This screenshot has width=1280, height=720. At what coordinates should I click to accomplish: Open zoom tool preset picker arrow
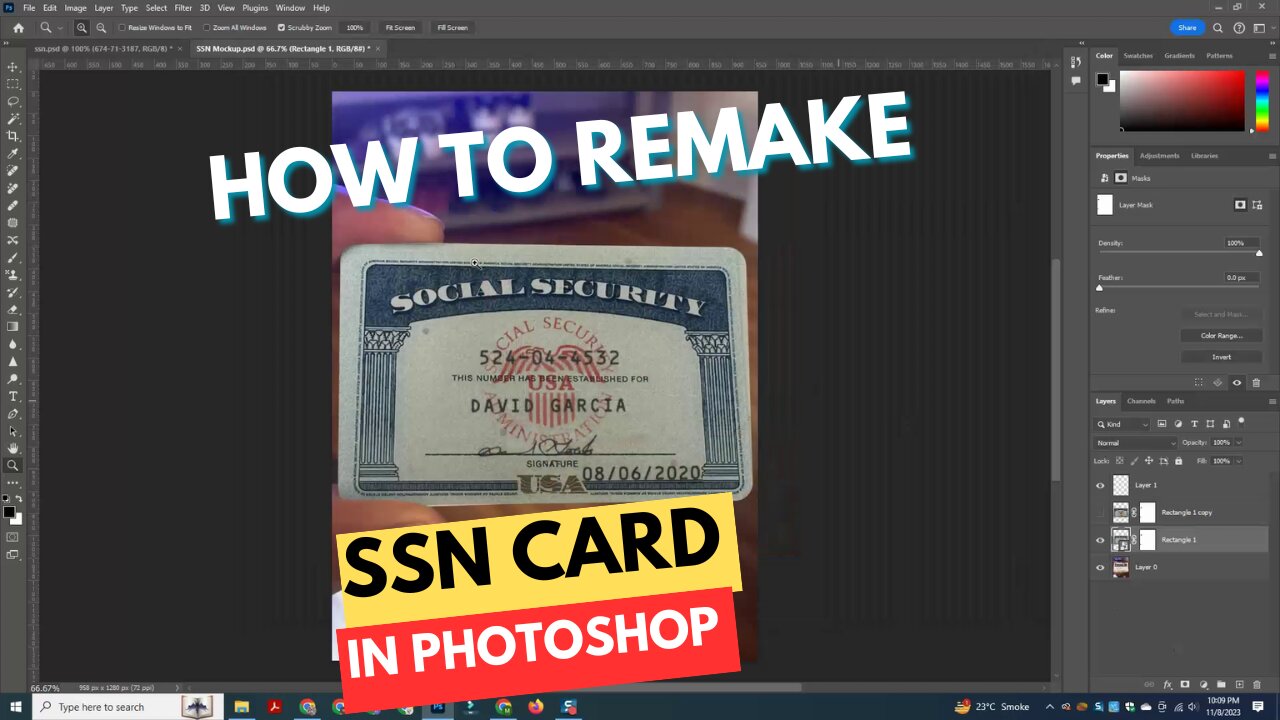pyautogui.click(x=60, y=28)
